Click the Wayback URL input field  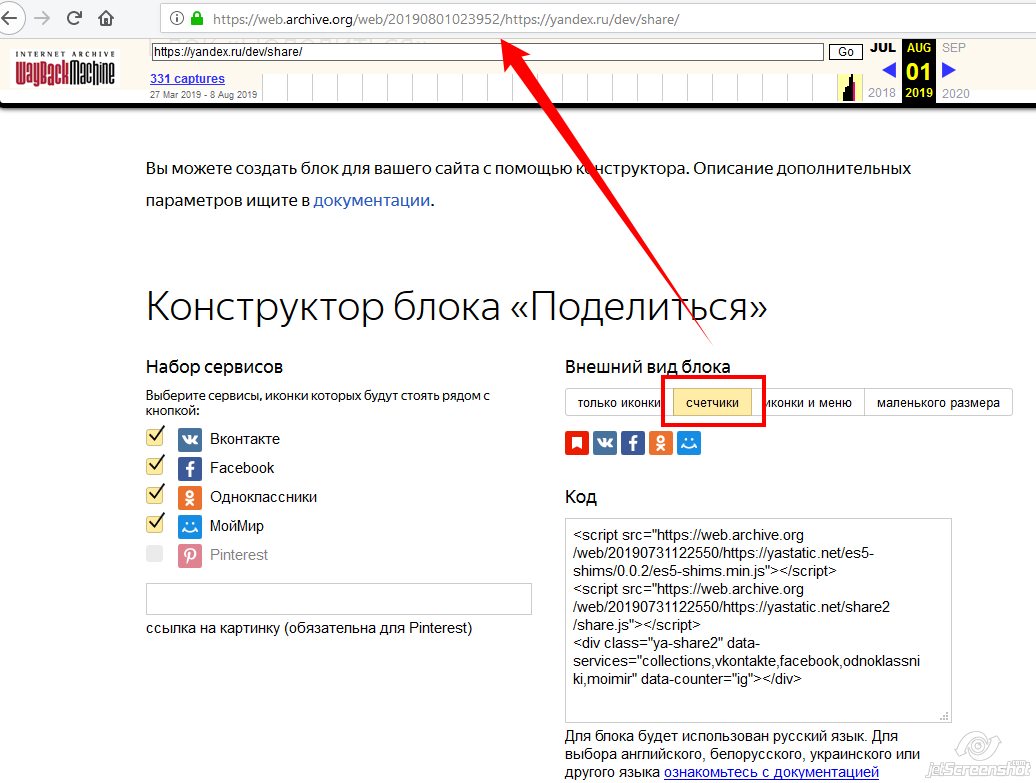[488, 52]
